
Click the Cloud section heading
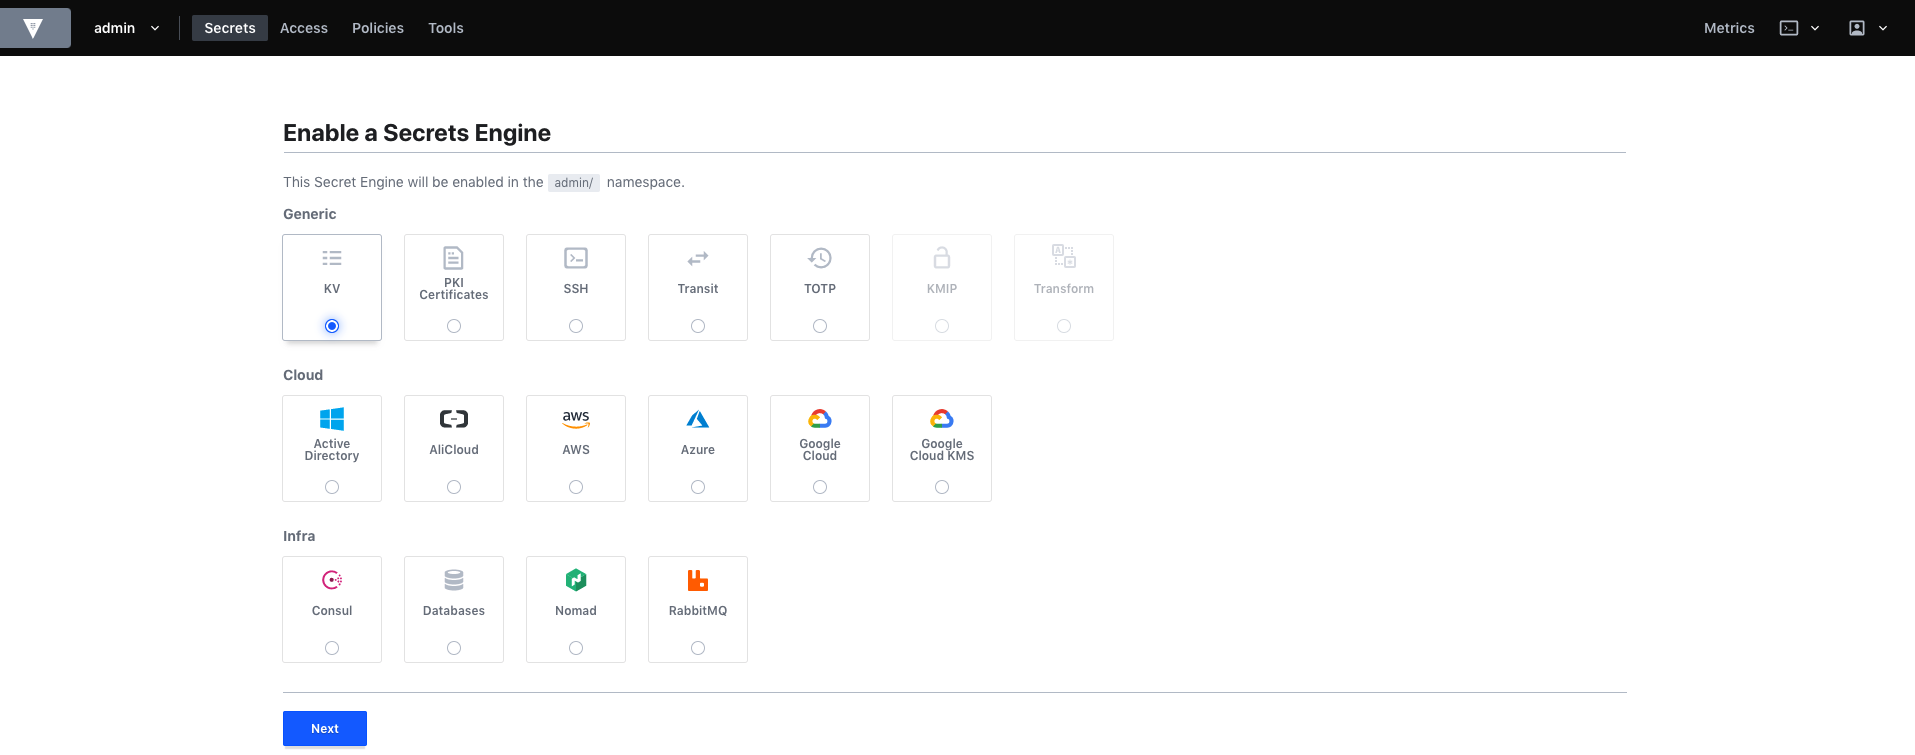point(303,375)
